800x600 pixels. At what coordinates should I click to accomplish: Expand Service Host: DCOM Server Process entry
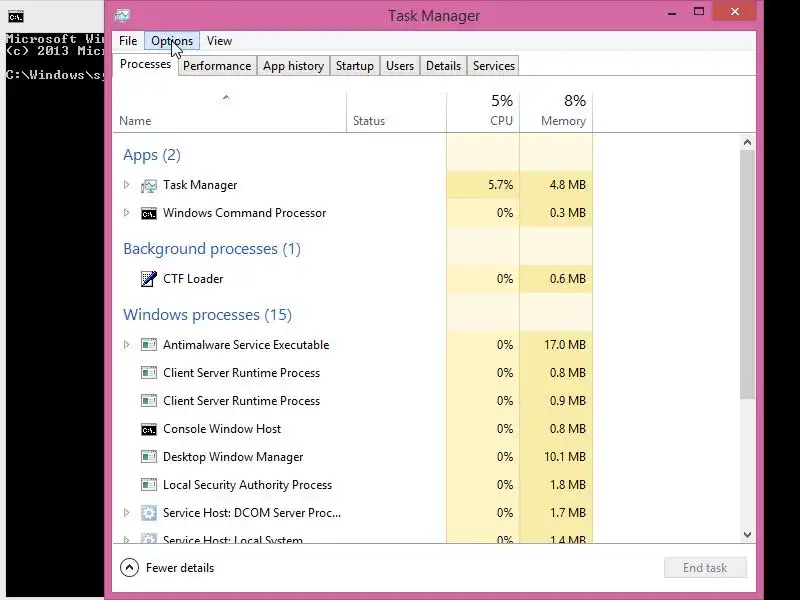127,513
